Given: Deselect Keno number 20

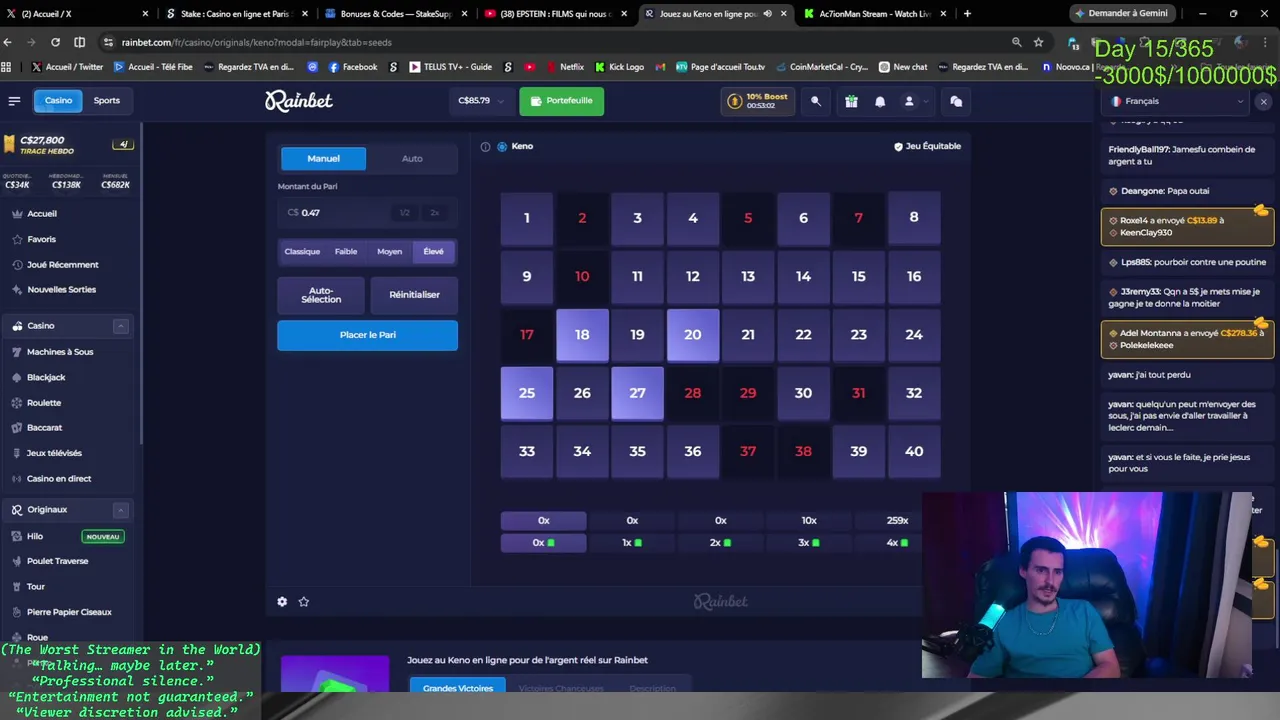Looking at the screenshot, I should pyautogui.click(x=692, y=335).
